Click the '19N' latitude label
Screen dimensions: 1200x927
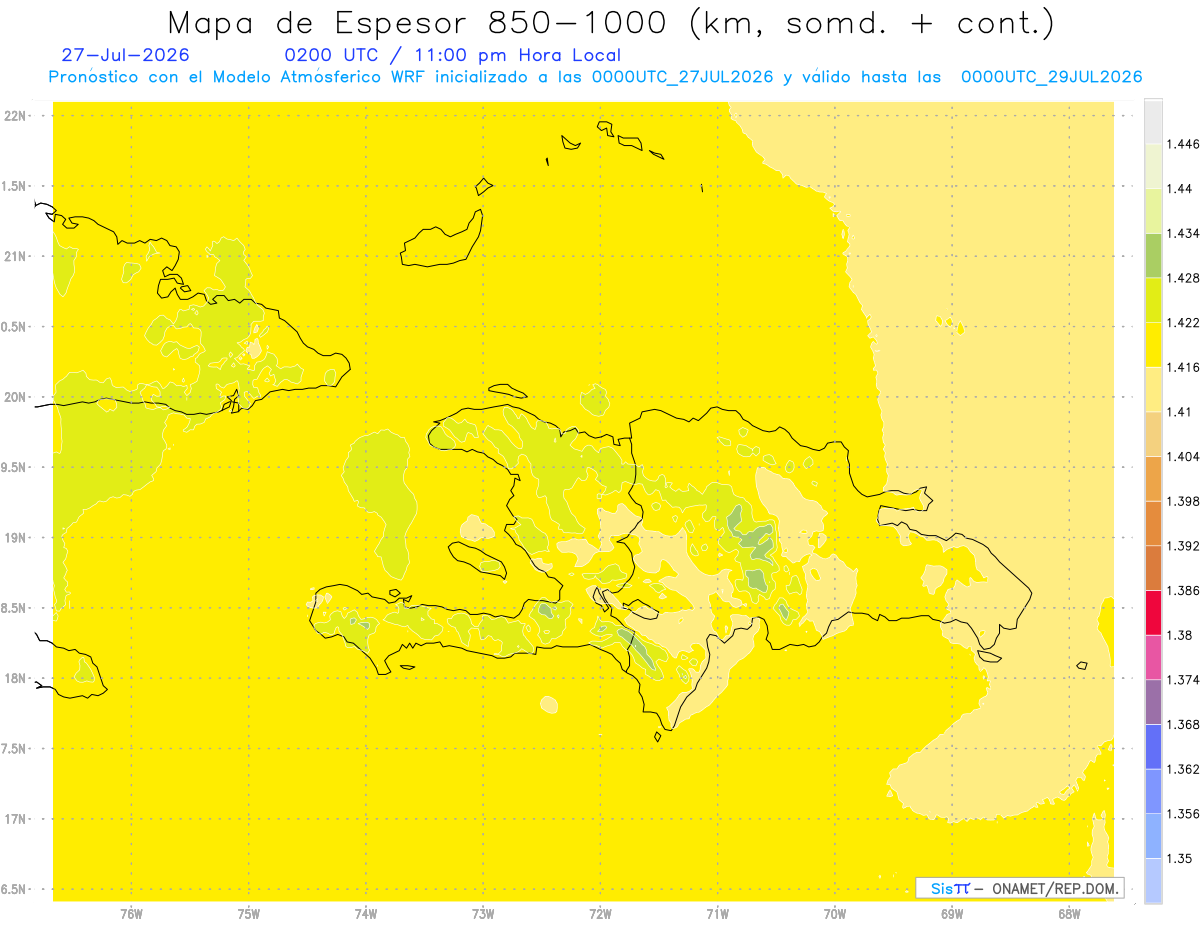coord(16,538)
